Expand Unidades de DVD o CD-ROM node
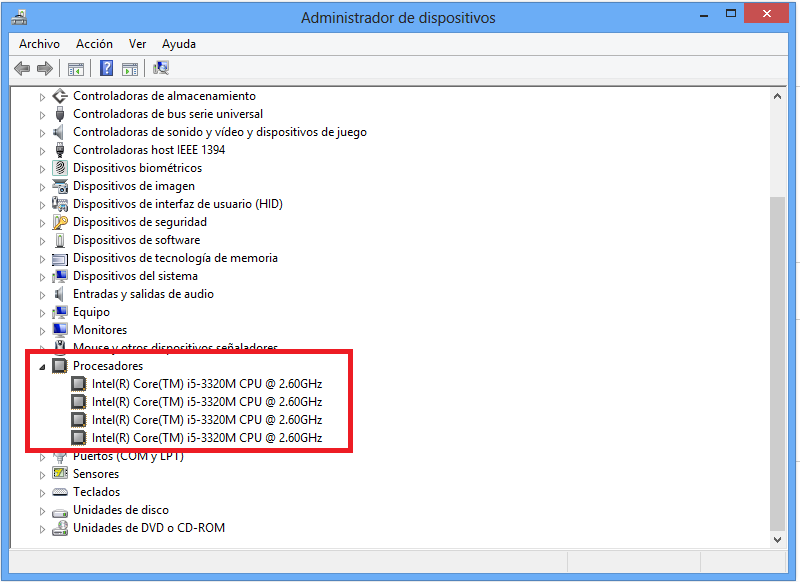 click(42, 529)
